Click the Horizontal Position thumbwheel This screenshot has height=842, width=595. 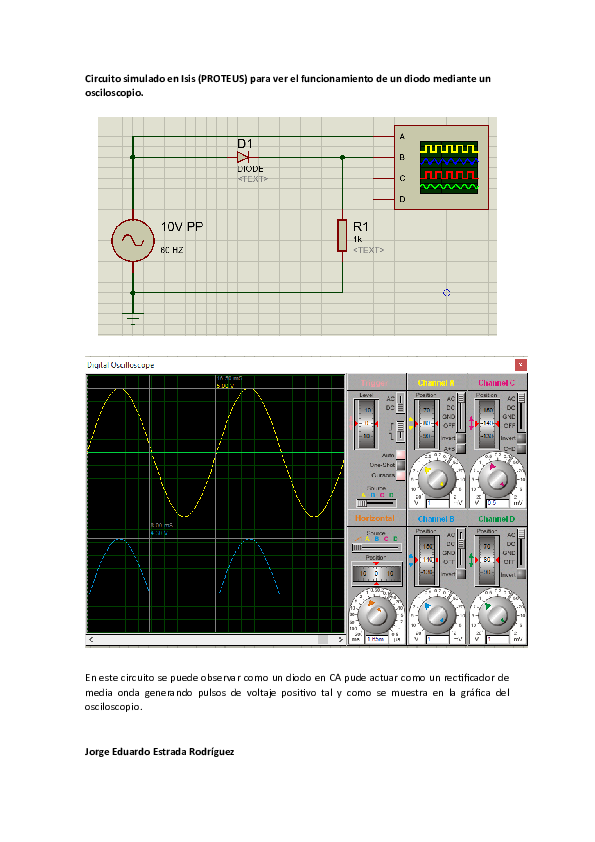[x=376, y=574]
